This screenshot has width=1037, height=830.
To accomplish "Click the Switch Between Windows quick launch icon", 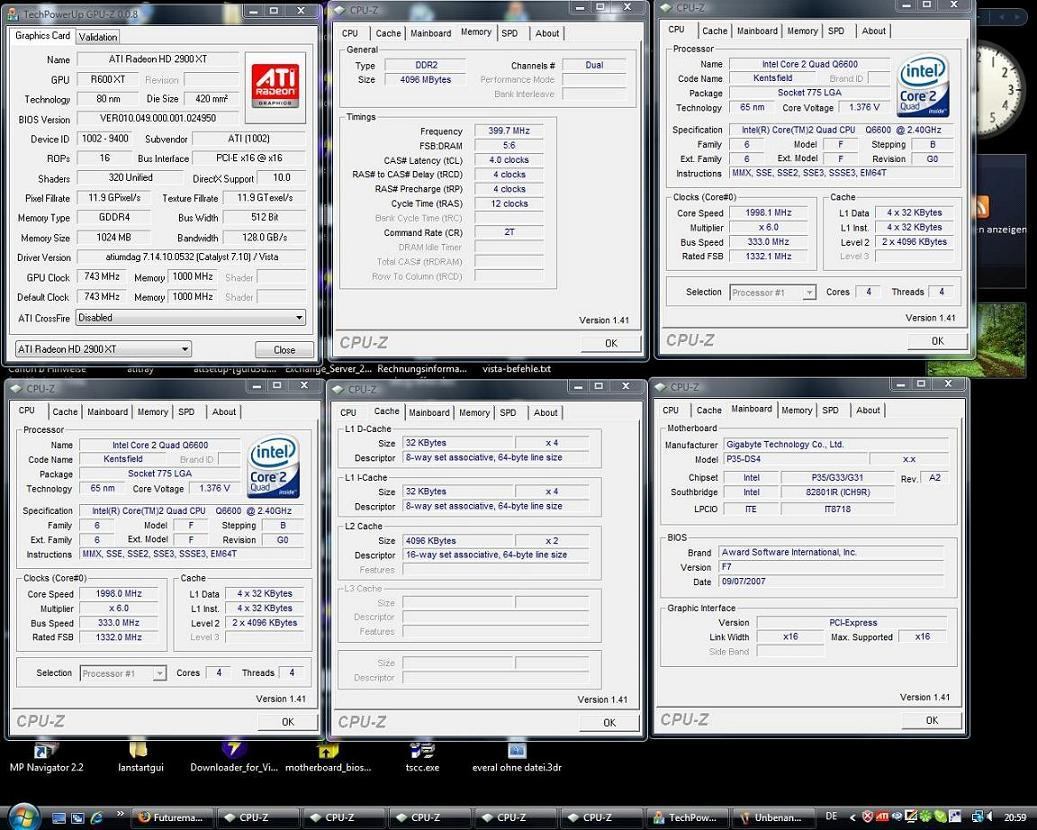I will tap(78, 818).
